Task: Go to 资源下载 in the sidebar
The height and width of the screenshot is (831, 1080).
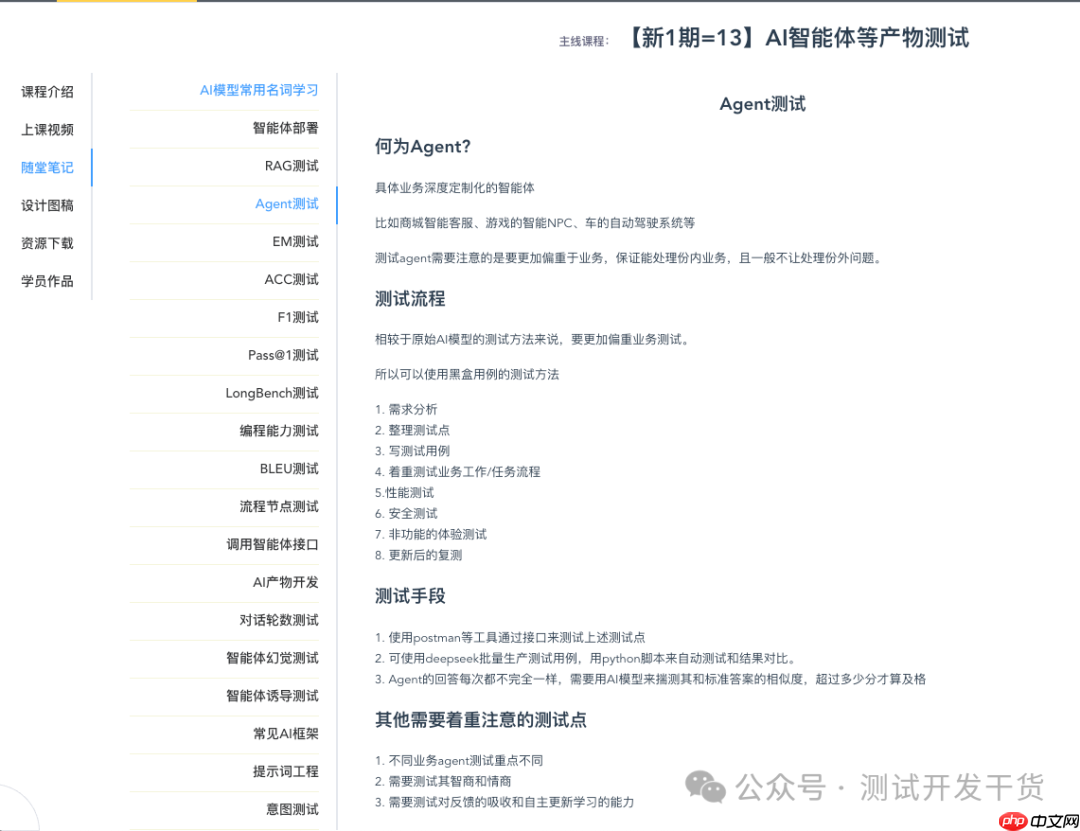Action: tap(46, 243)
